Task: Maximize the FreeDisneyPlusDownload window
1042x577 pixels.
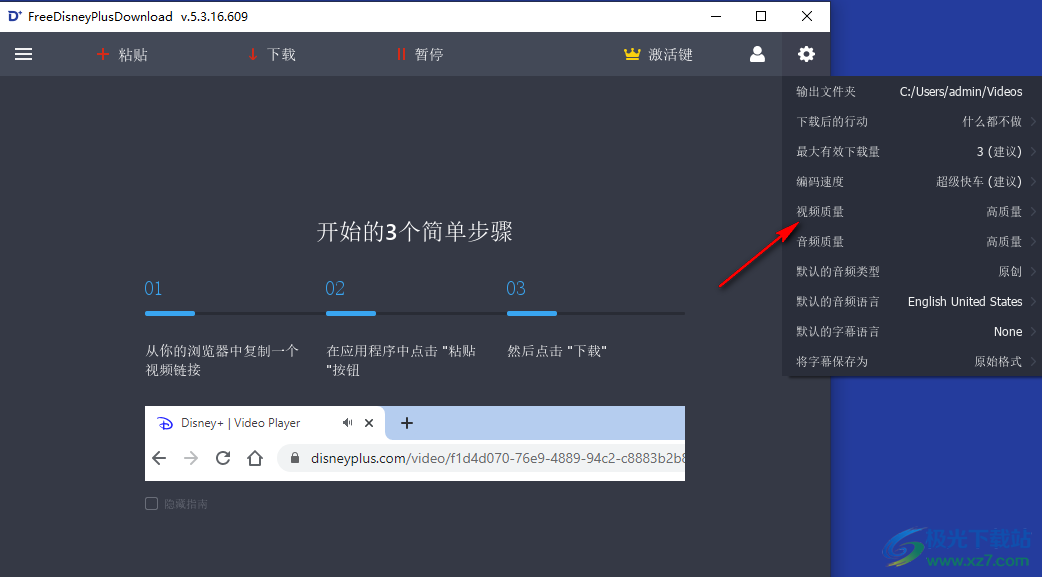Action: 761,16
